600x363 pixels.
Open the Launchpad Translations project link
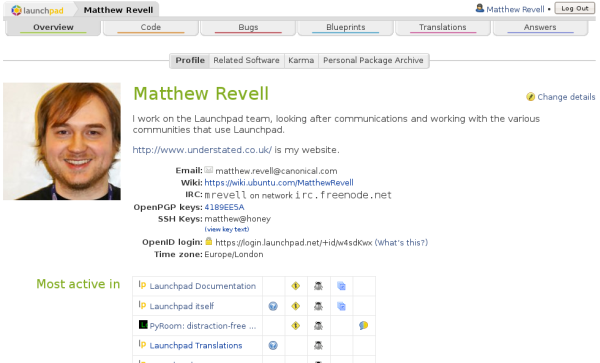point(196,345)
